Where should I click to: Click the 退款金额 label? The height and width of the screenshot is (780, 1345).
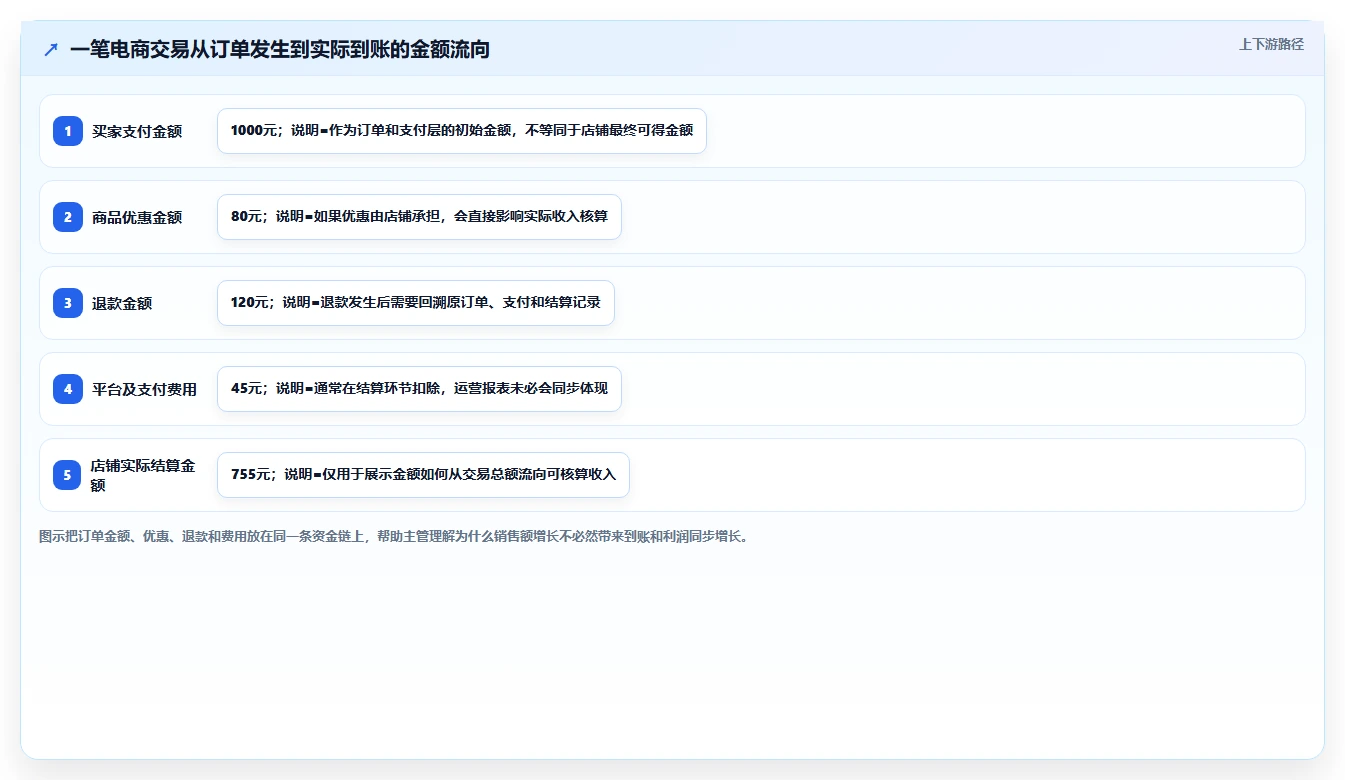[x=122, y=303]
